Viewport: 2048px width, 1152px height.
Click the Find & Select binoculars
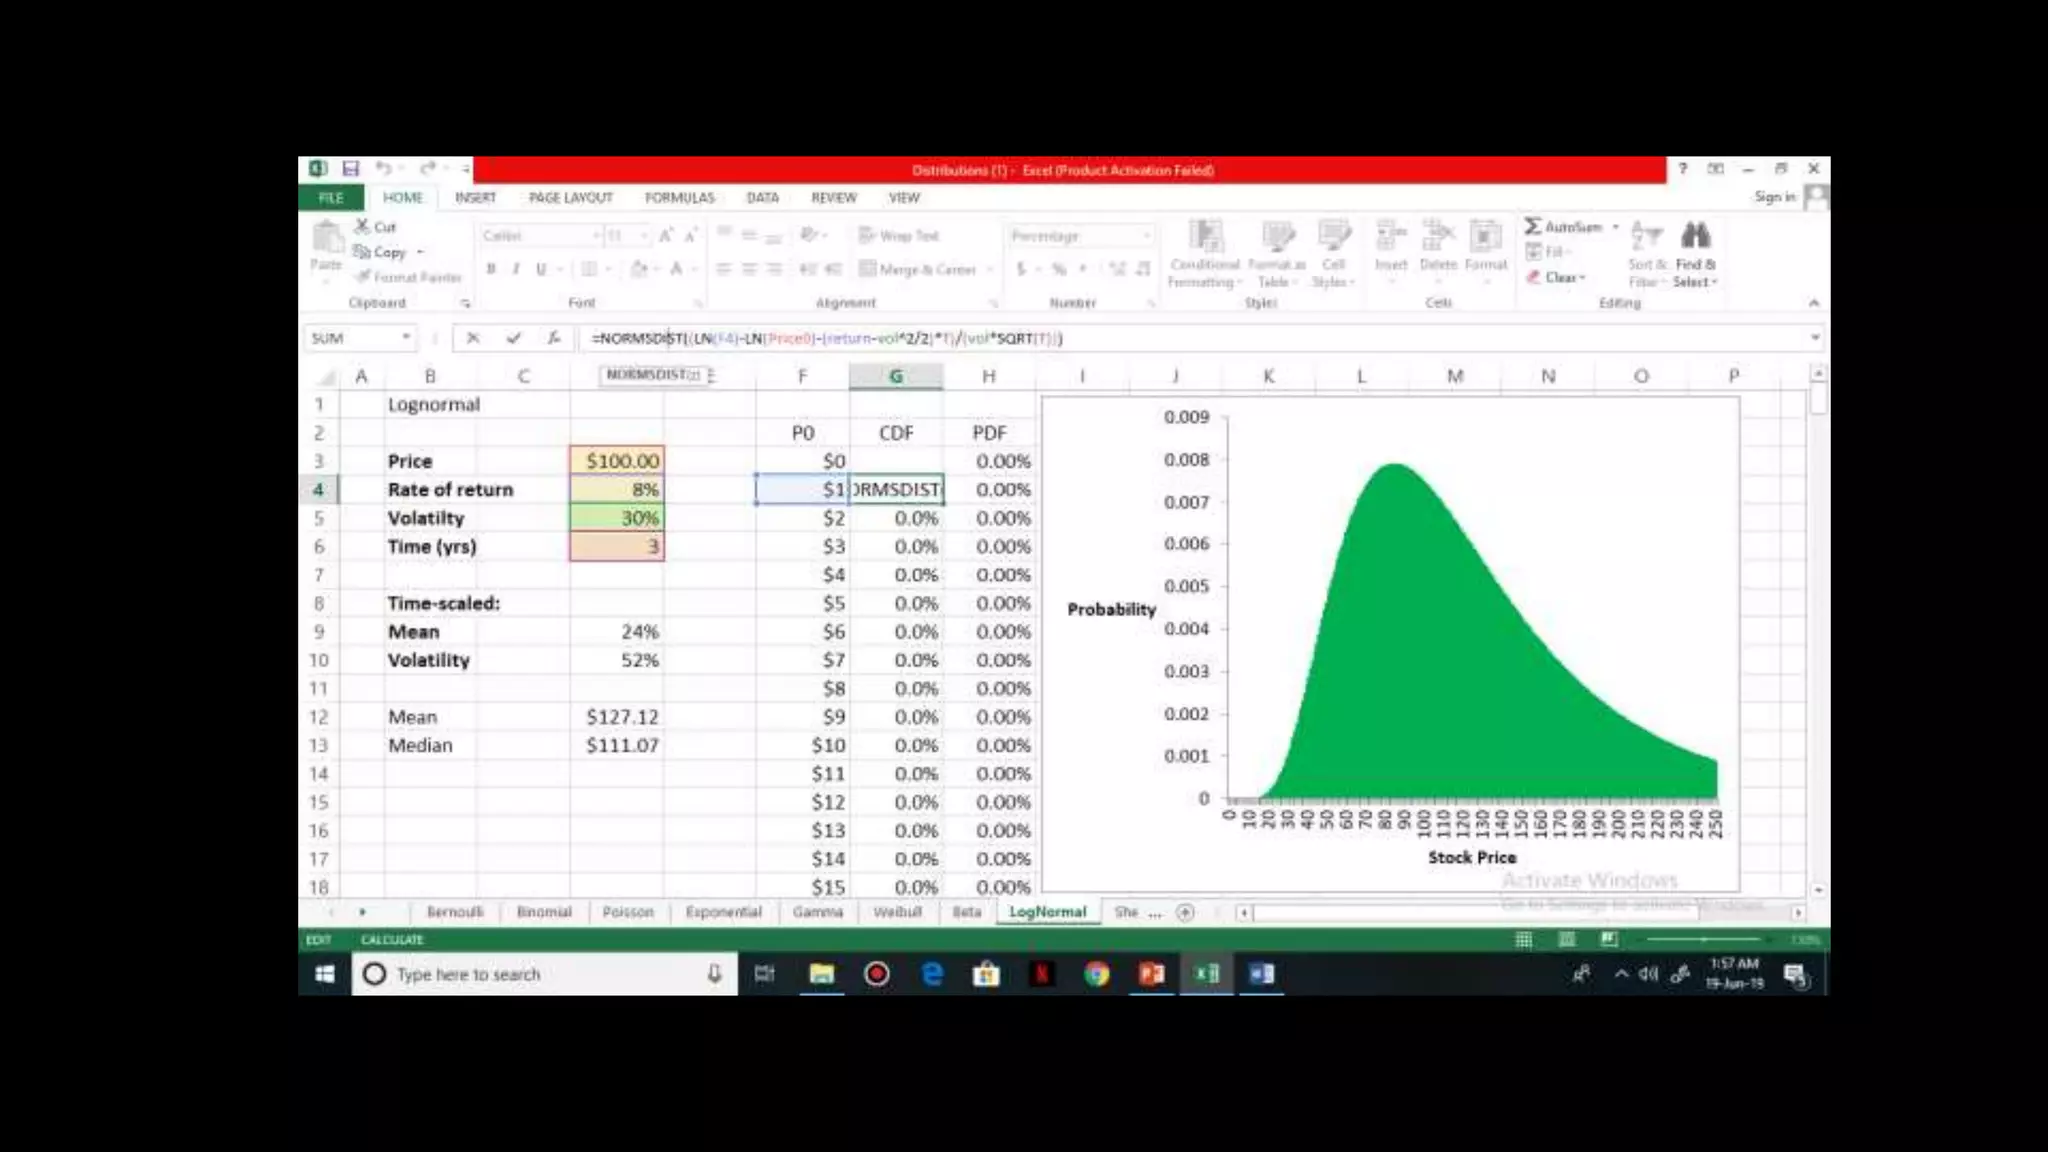coord(1695,237)
